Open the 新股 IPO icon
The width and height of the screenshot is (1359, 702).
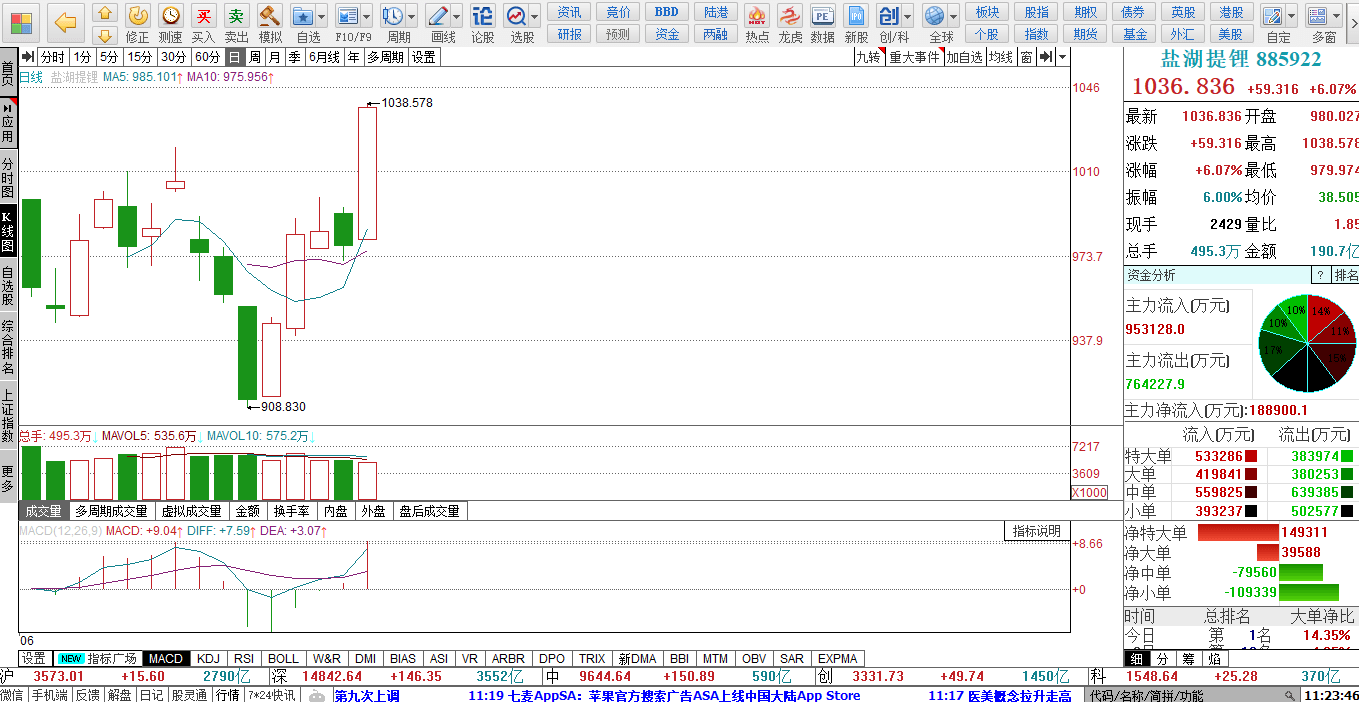856,16
